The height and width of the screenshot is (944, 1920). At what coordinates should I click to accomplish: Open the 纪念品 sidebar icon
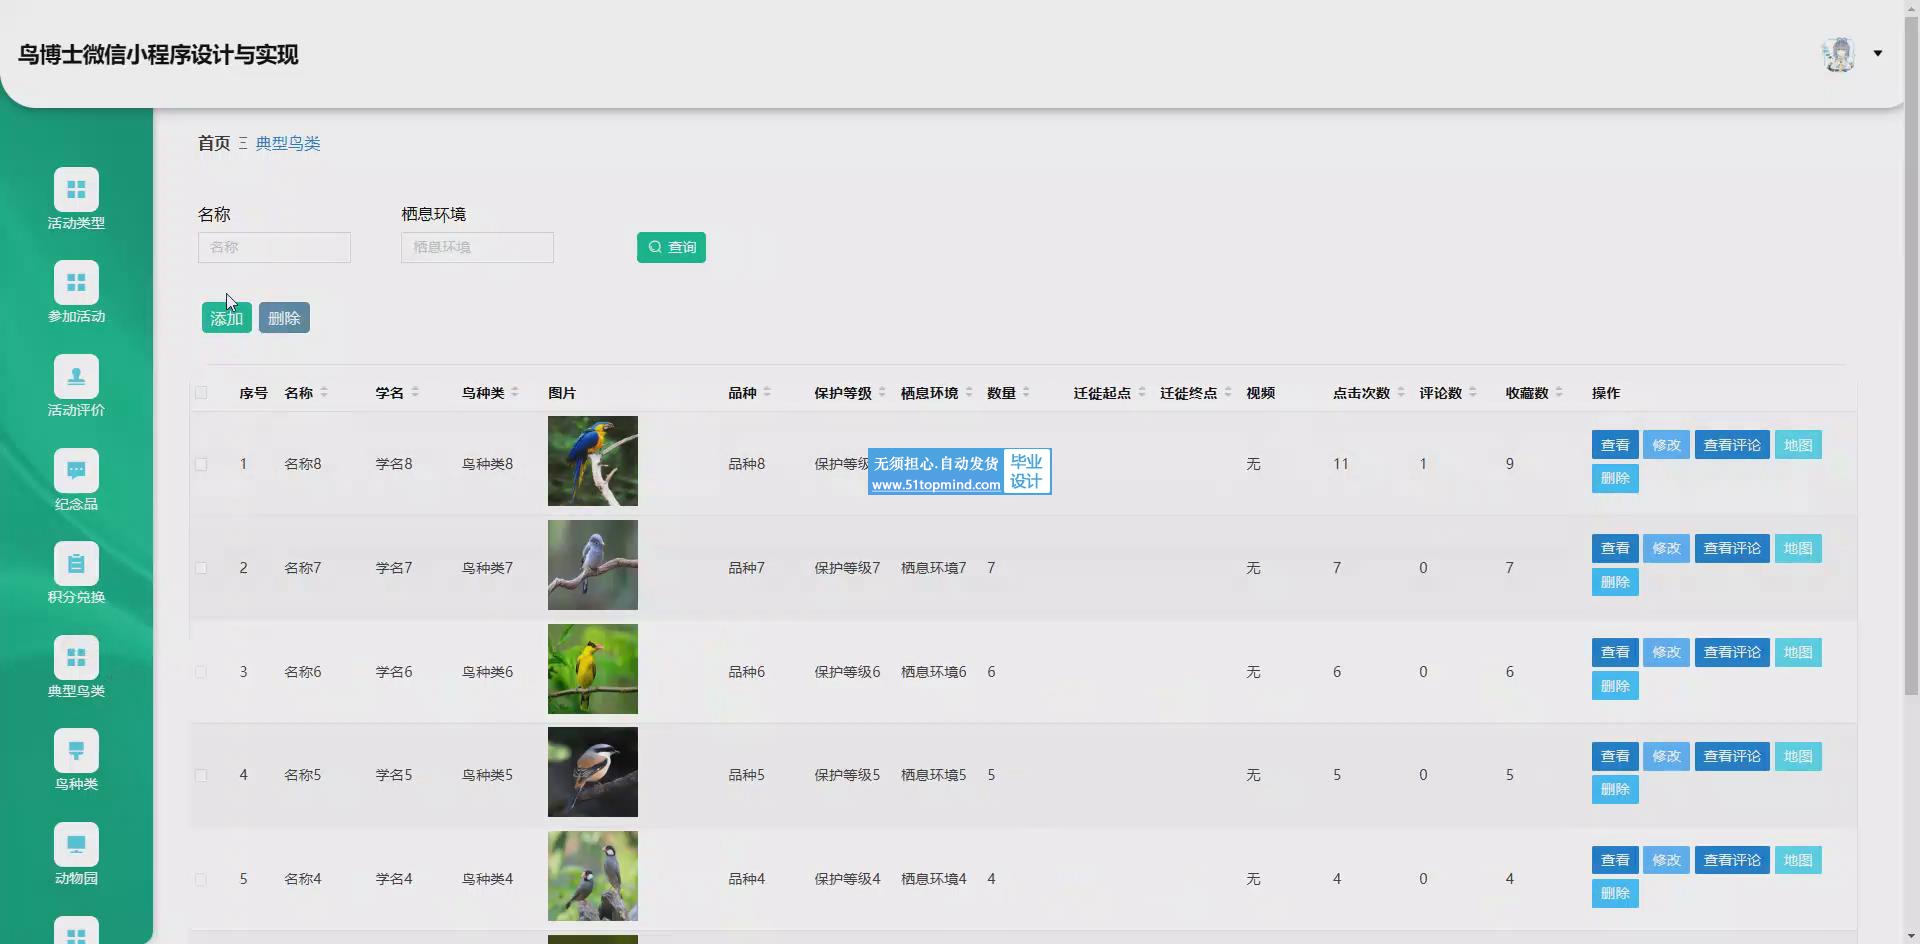click(76, 471)
